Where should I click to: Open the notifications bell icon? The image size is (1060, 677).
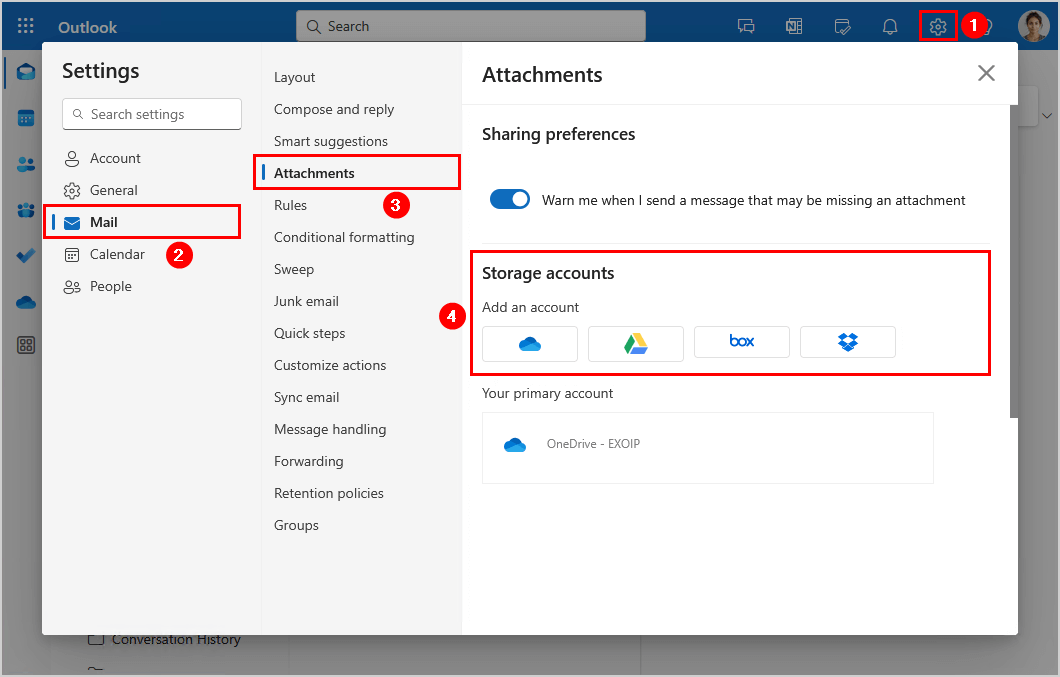click(x=890, y=26)
